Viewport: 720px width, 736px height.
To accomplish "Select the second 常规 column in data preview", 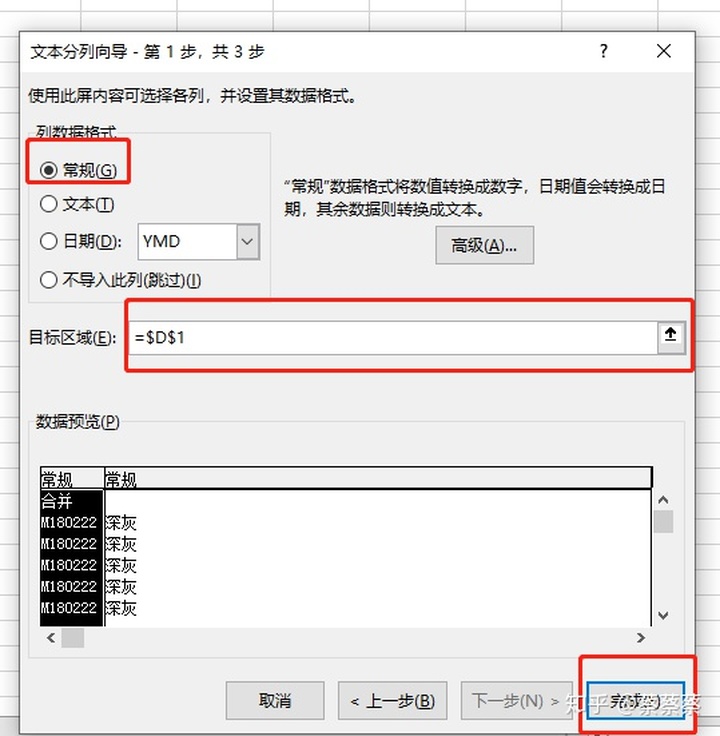I will 378,479.
